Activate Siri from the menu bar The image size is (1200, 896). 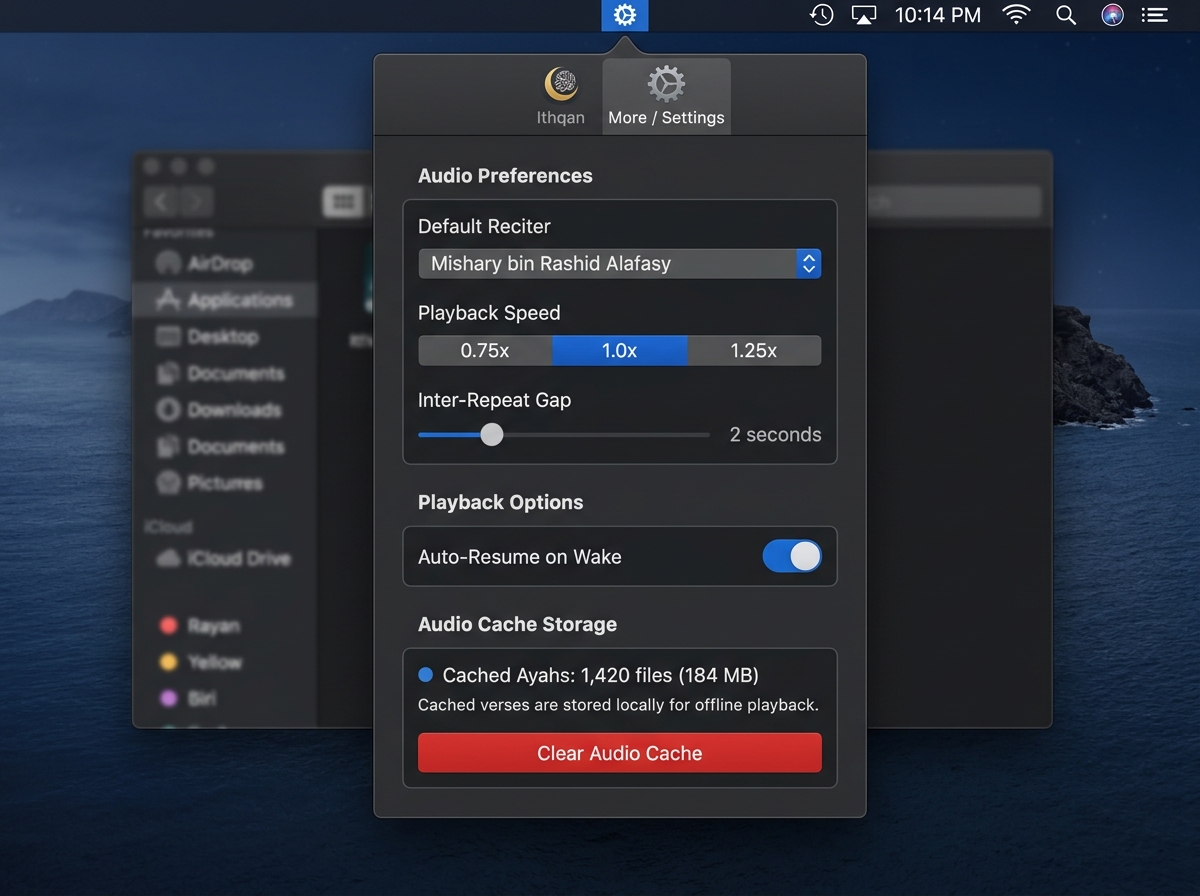1111,15
